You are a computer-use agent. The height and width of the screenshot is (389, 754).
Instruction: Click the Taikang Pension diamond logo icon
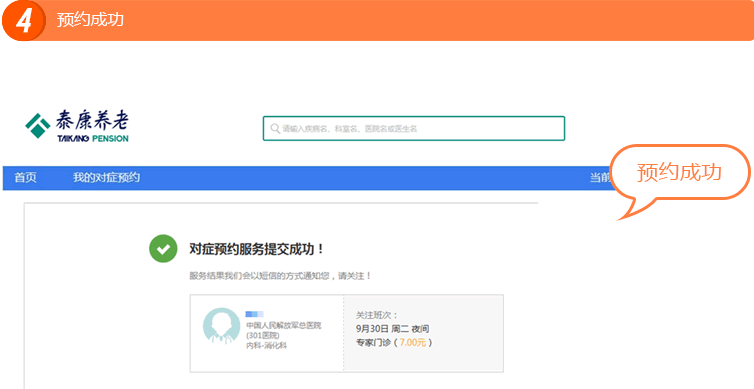(38, 126)
